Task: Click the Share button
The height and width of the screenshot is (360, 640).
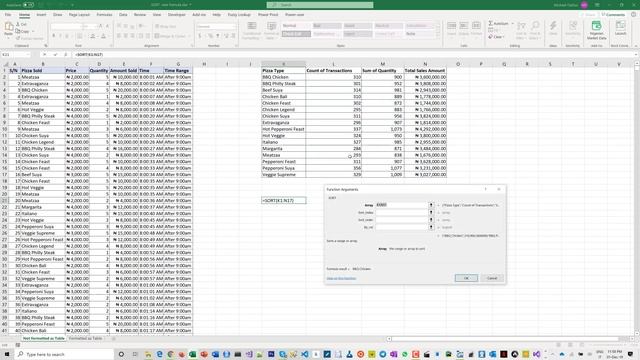Action: pos(588,15)
